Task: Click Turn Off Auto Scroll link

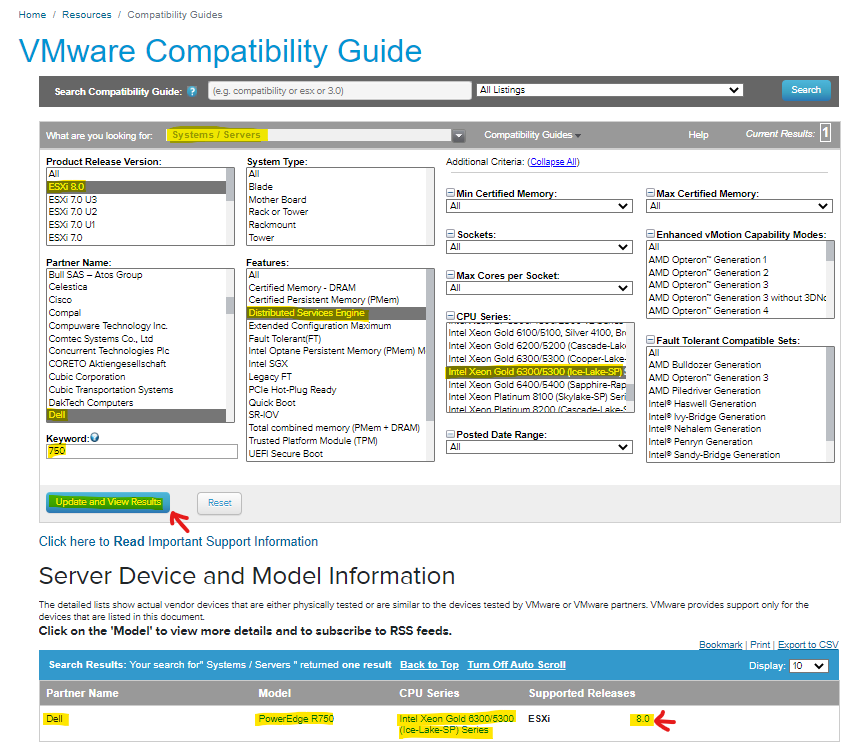Action: (516, 665)
